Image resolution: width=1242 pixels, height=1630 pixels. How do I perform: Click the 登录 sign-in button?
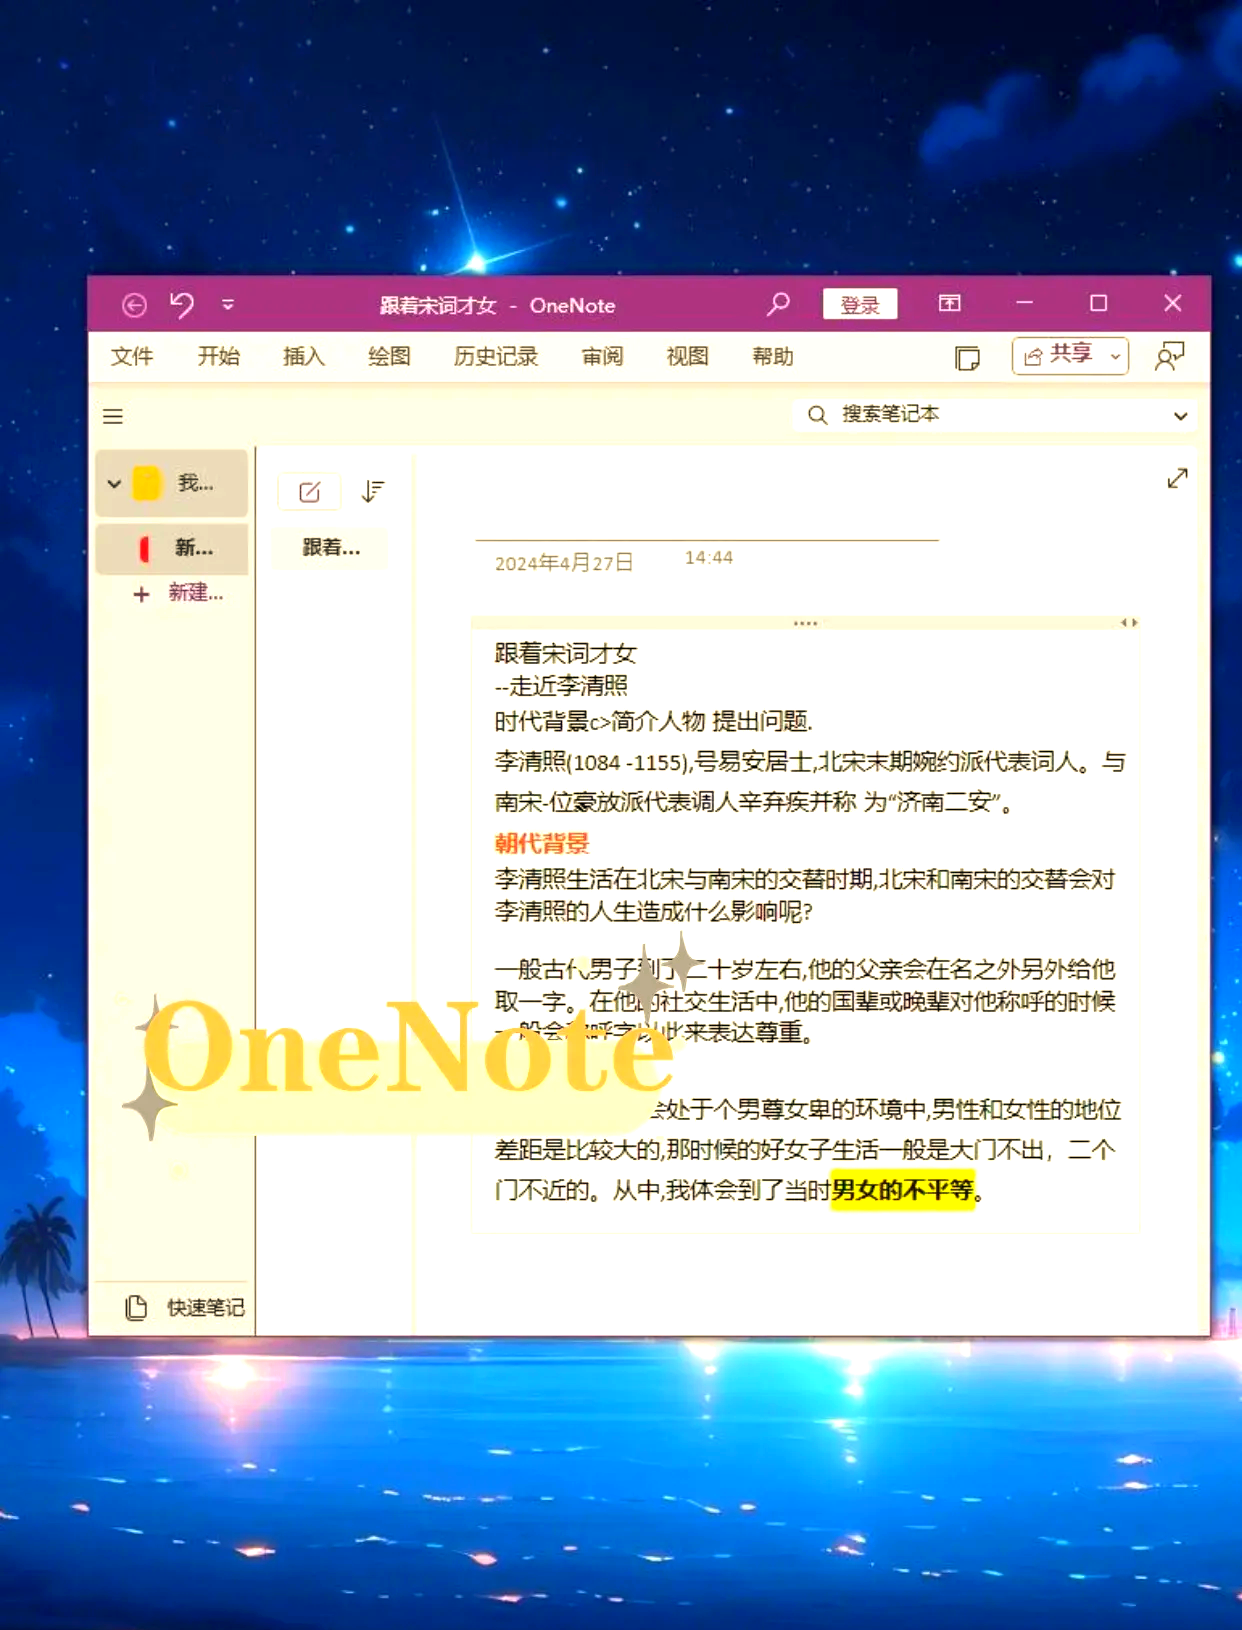point(860,304)
